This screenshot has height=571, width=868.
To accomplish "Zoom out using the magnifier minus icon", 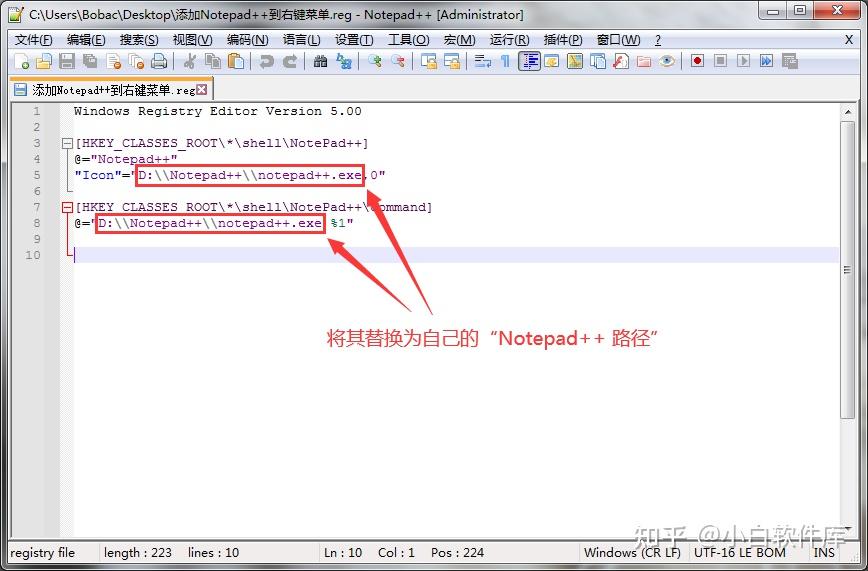I will [x=397, y=61].
